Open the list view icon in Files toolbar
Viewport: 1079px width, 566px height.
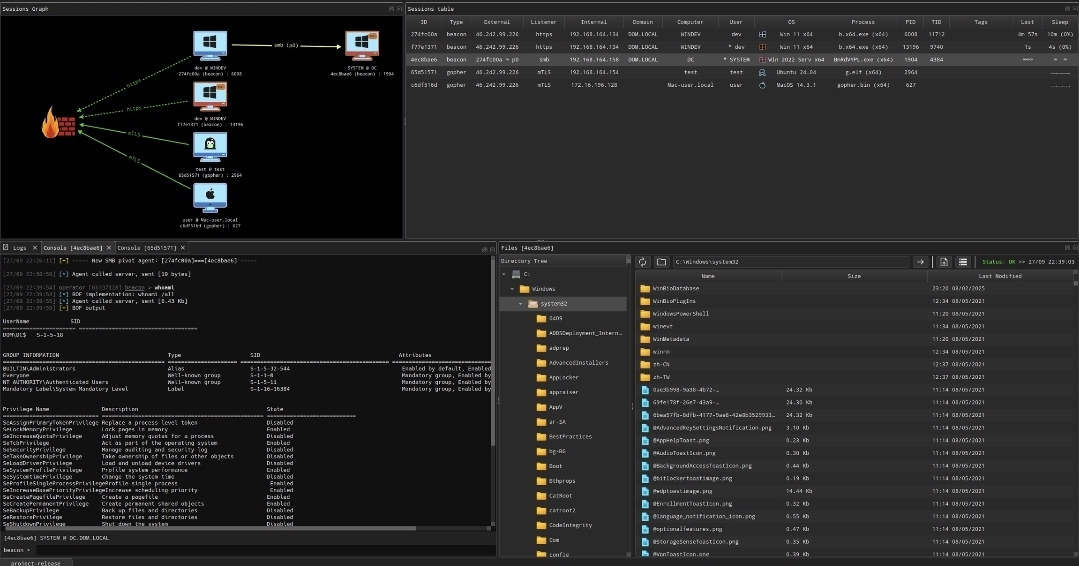pos(962,262)
